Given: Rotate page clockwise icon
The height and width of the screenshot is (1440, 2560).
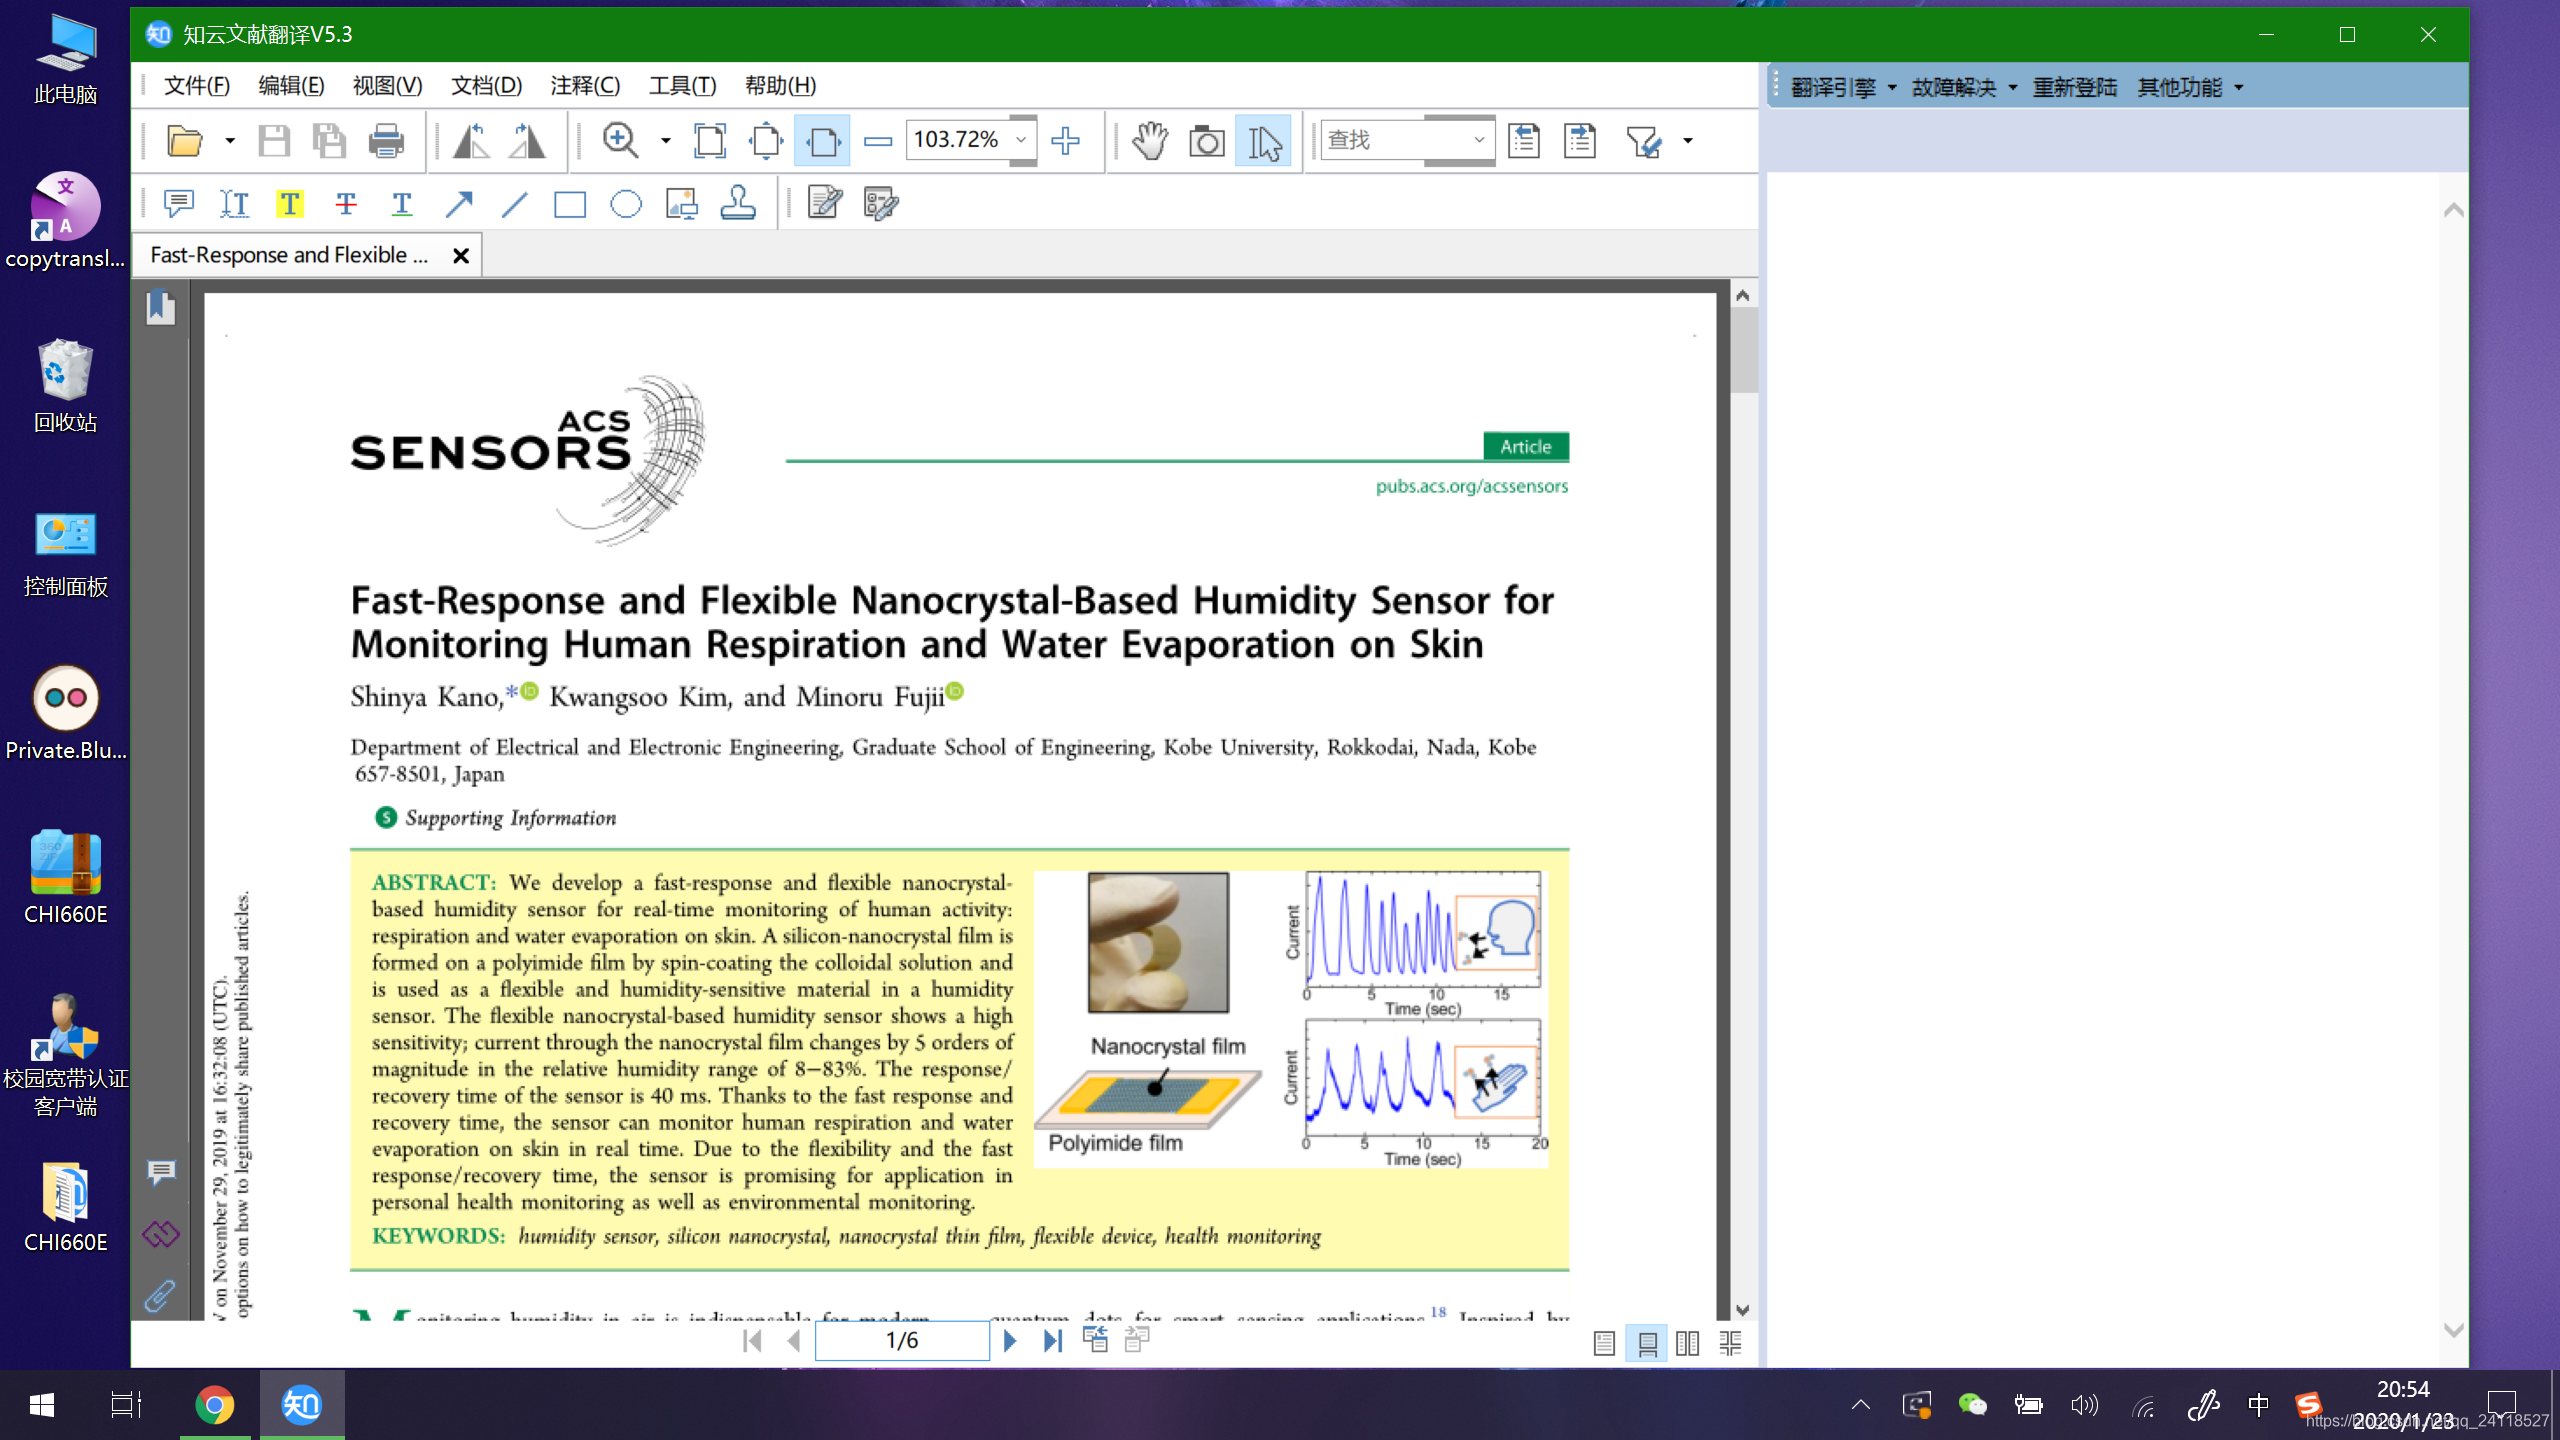Looking at the screenshot, I should click(x=527, y=141).
